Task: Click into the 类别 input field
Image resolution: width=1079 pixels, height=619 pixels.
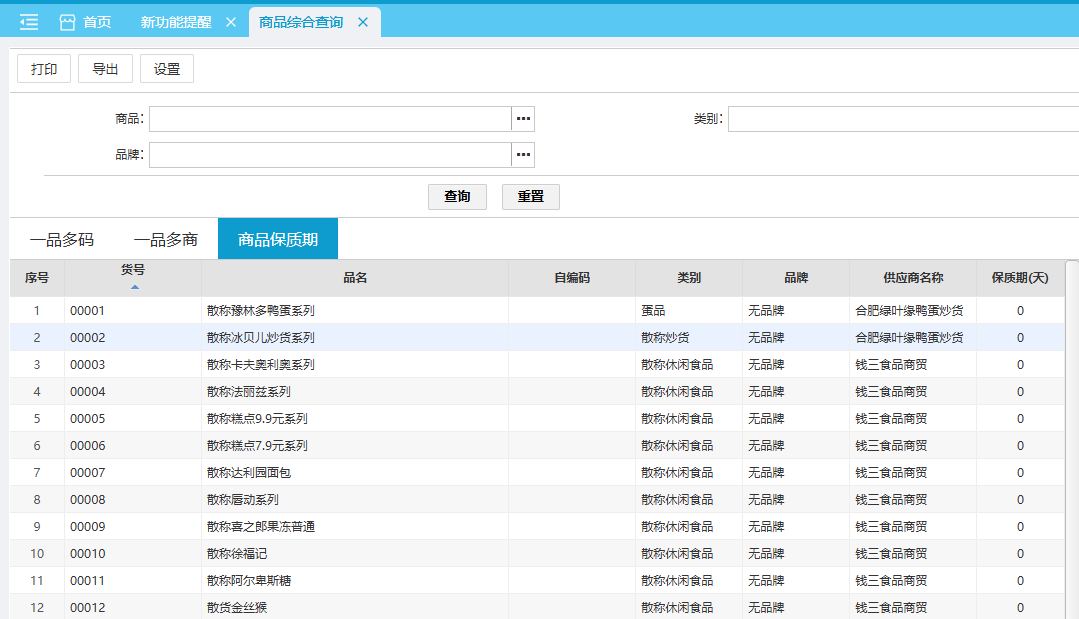Action: click(x=900, y=119)
